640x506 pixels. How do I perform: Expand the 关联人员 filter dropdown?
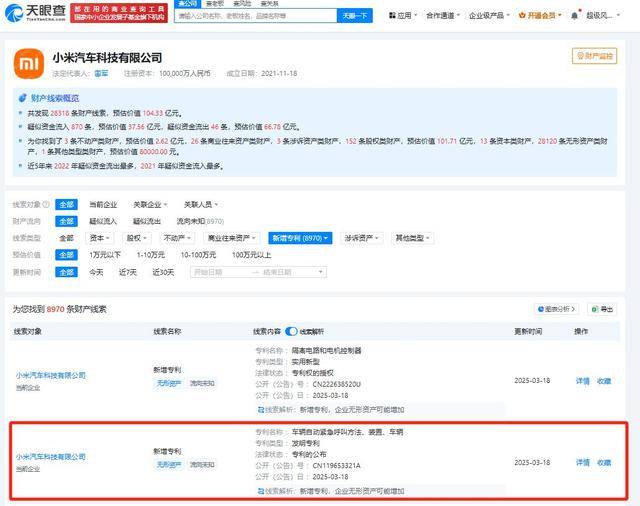click(201, 204)
